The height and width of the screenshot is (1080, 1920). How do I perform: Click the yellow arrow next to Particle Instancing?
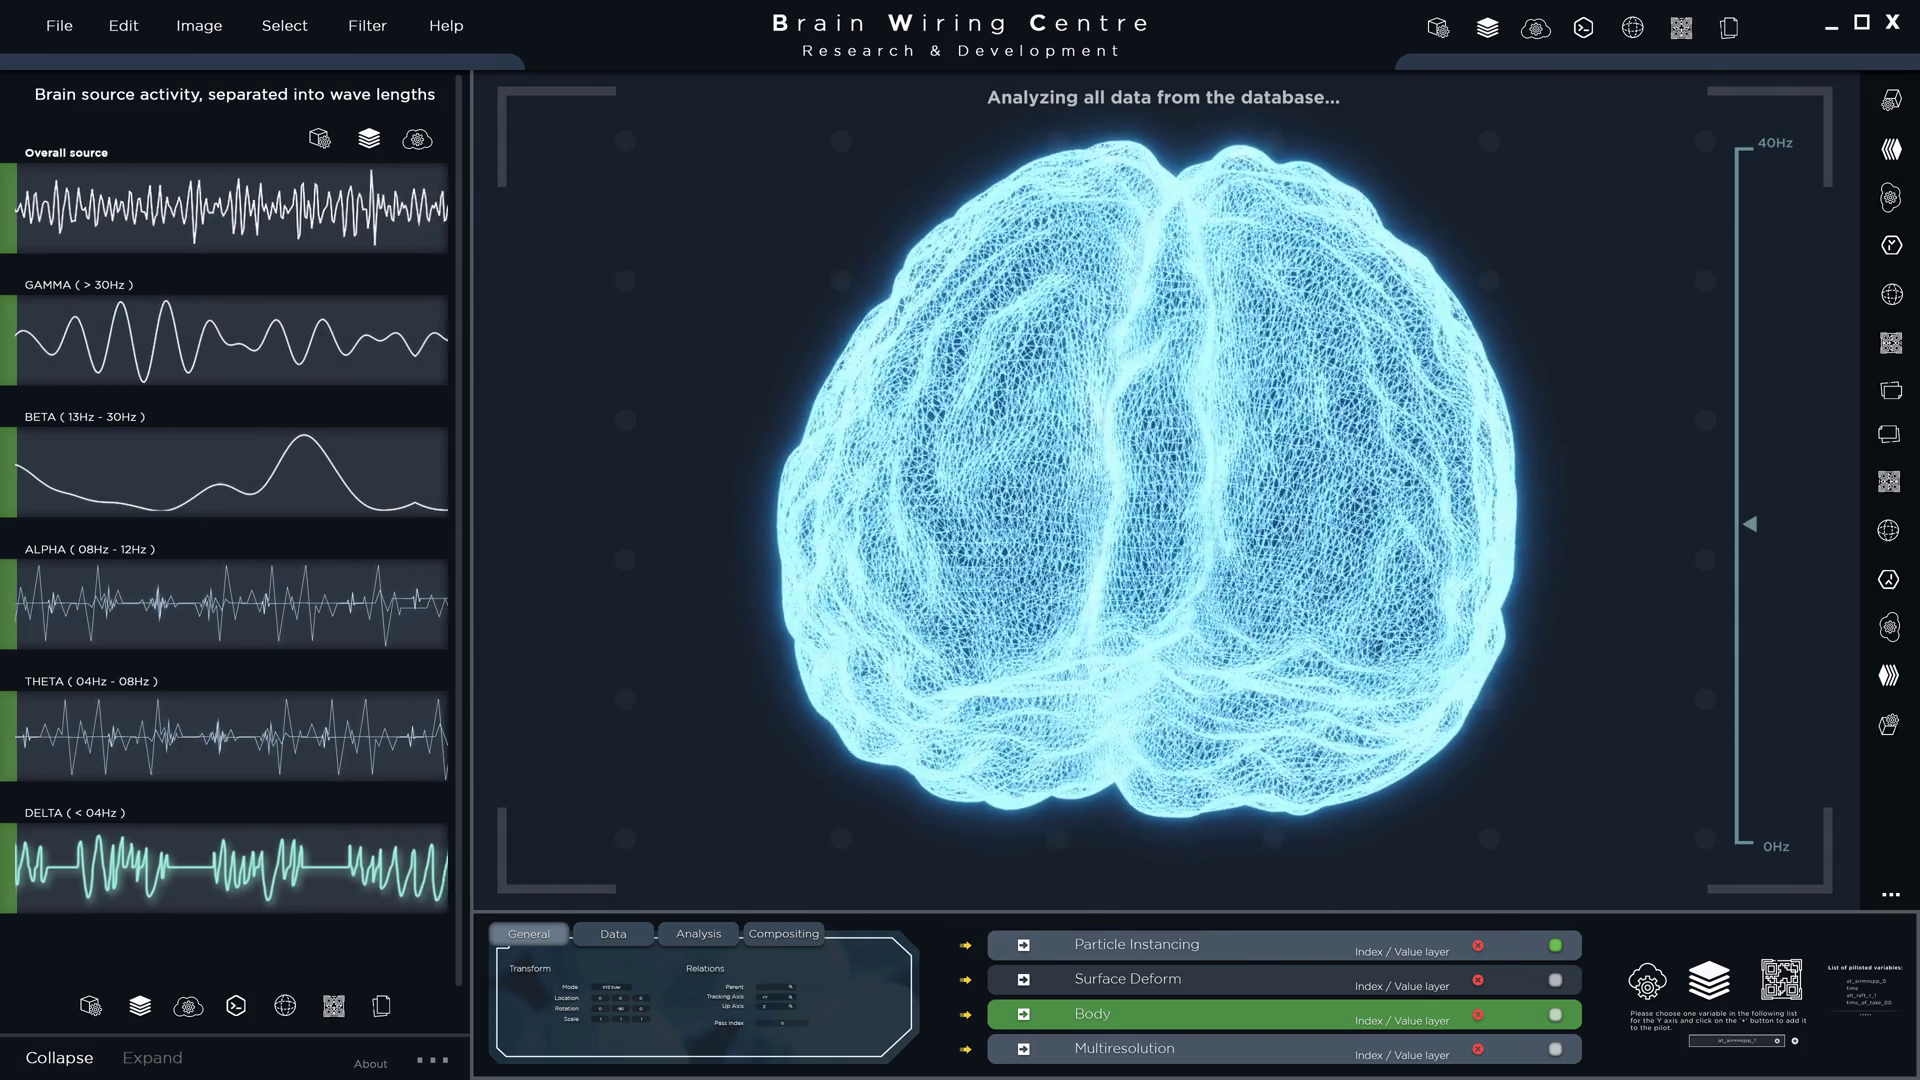point(964,944)
